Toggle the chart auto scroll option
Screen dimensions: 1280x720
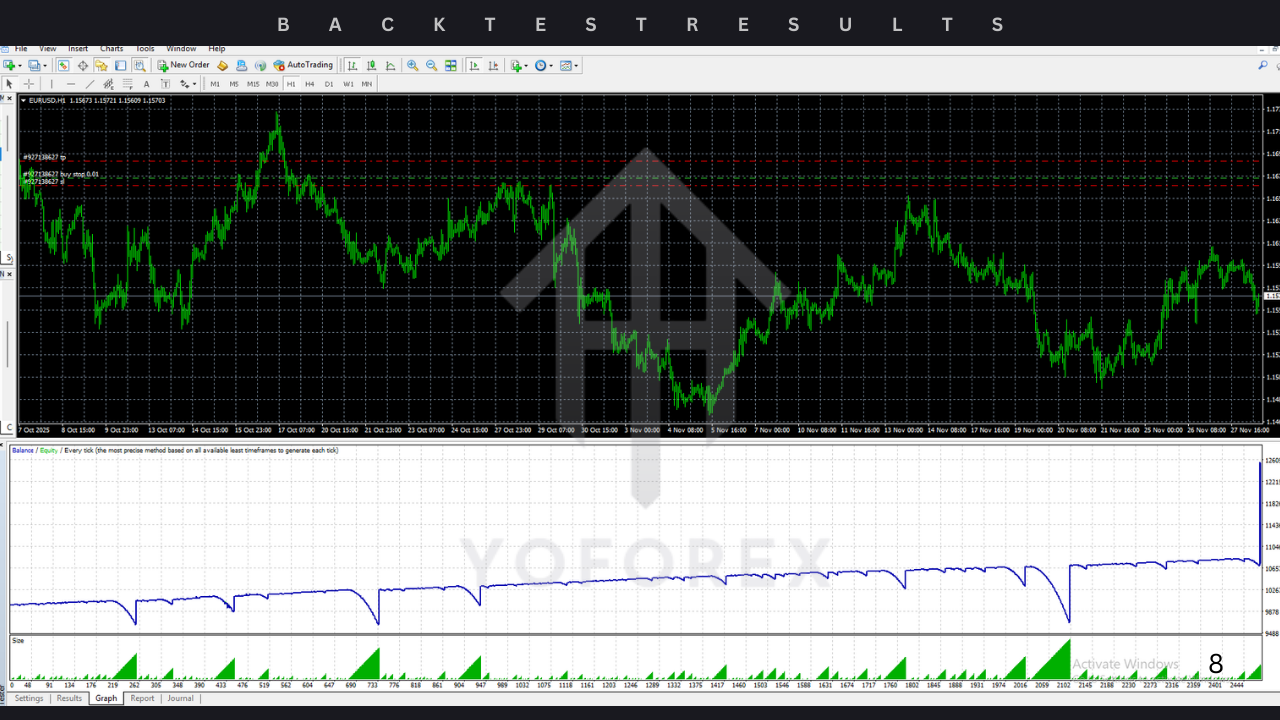[x=473, y=66]
